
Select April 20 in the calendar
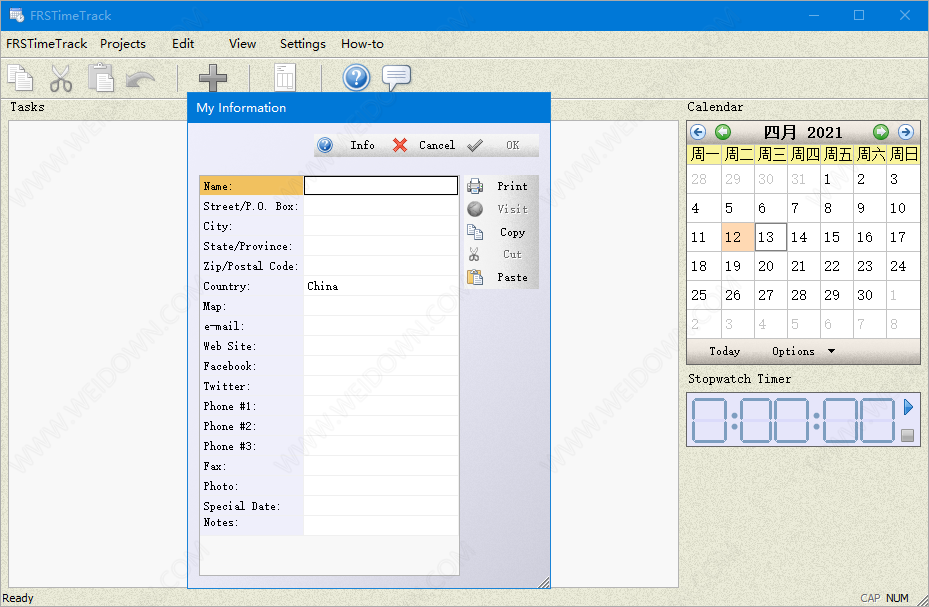(770, 266)
